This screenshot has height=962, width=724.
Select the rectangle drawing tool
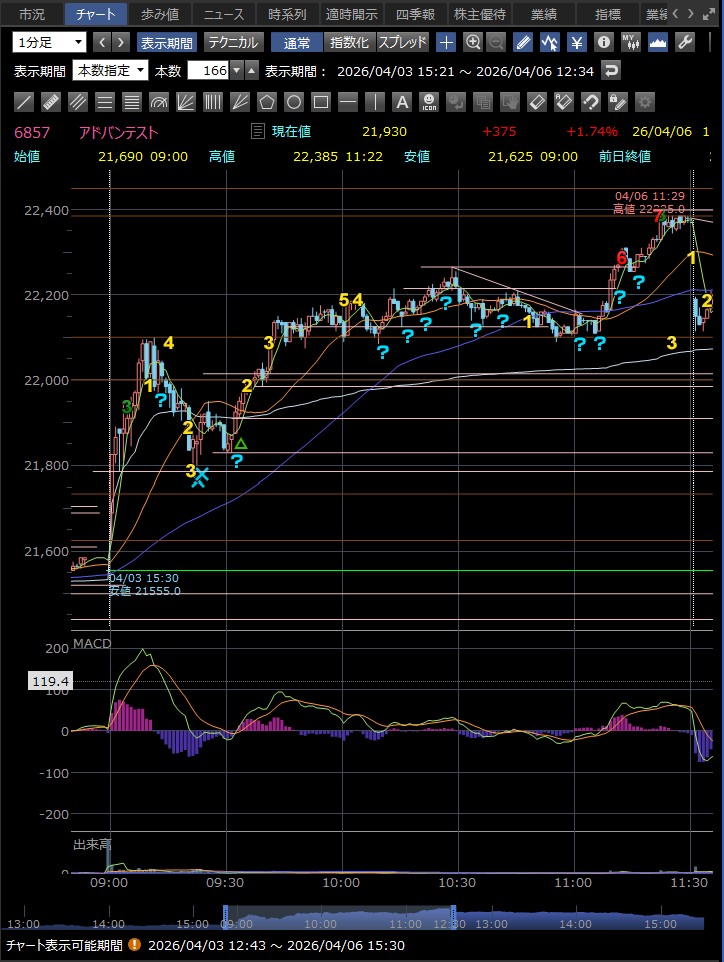click(x=320, y=102)
